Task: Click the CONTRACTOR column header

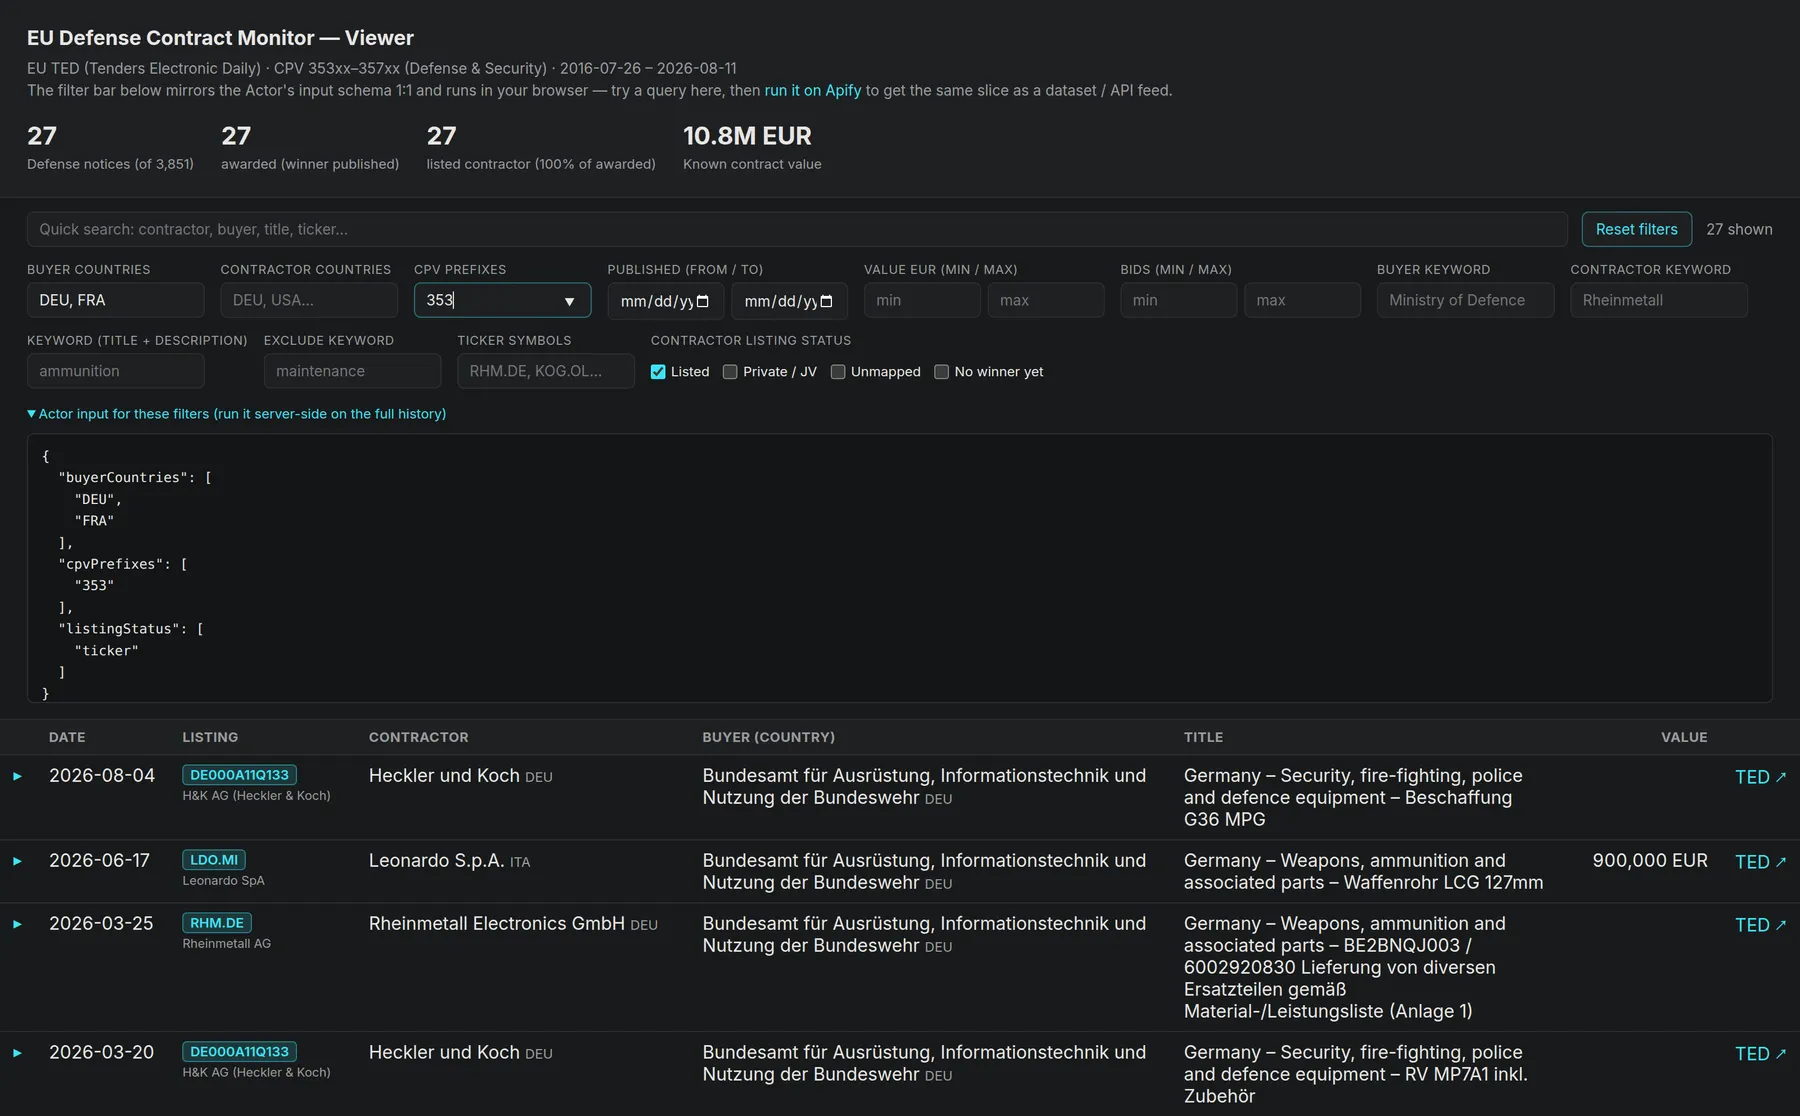Action: coord(418,737)
